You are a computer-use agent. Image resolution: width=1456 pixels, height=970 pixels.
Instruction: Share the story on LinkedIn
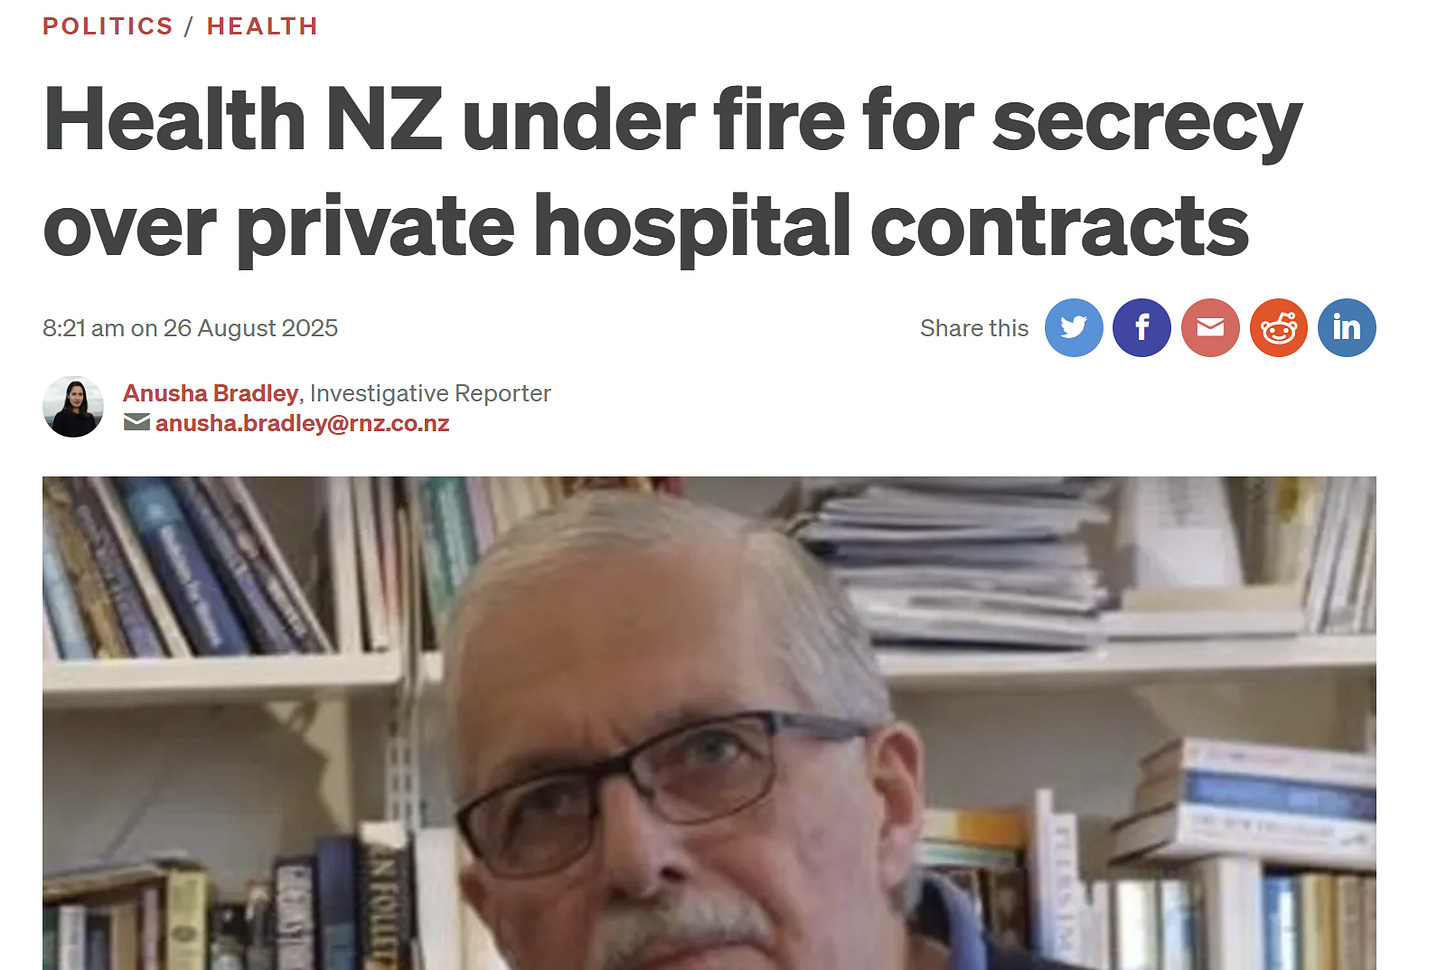point(1347,327)
